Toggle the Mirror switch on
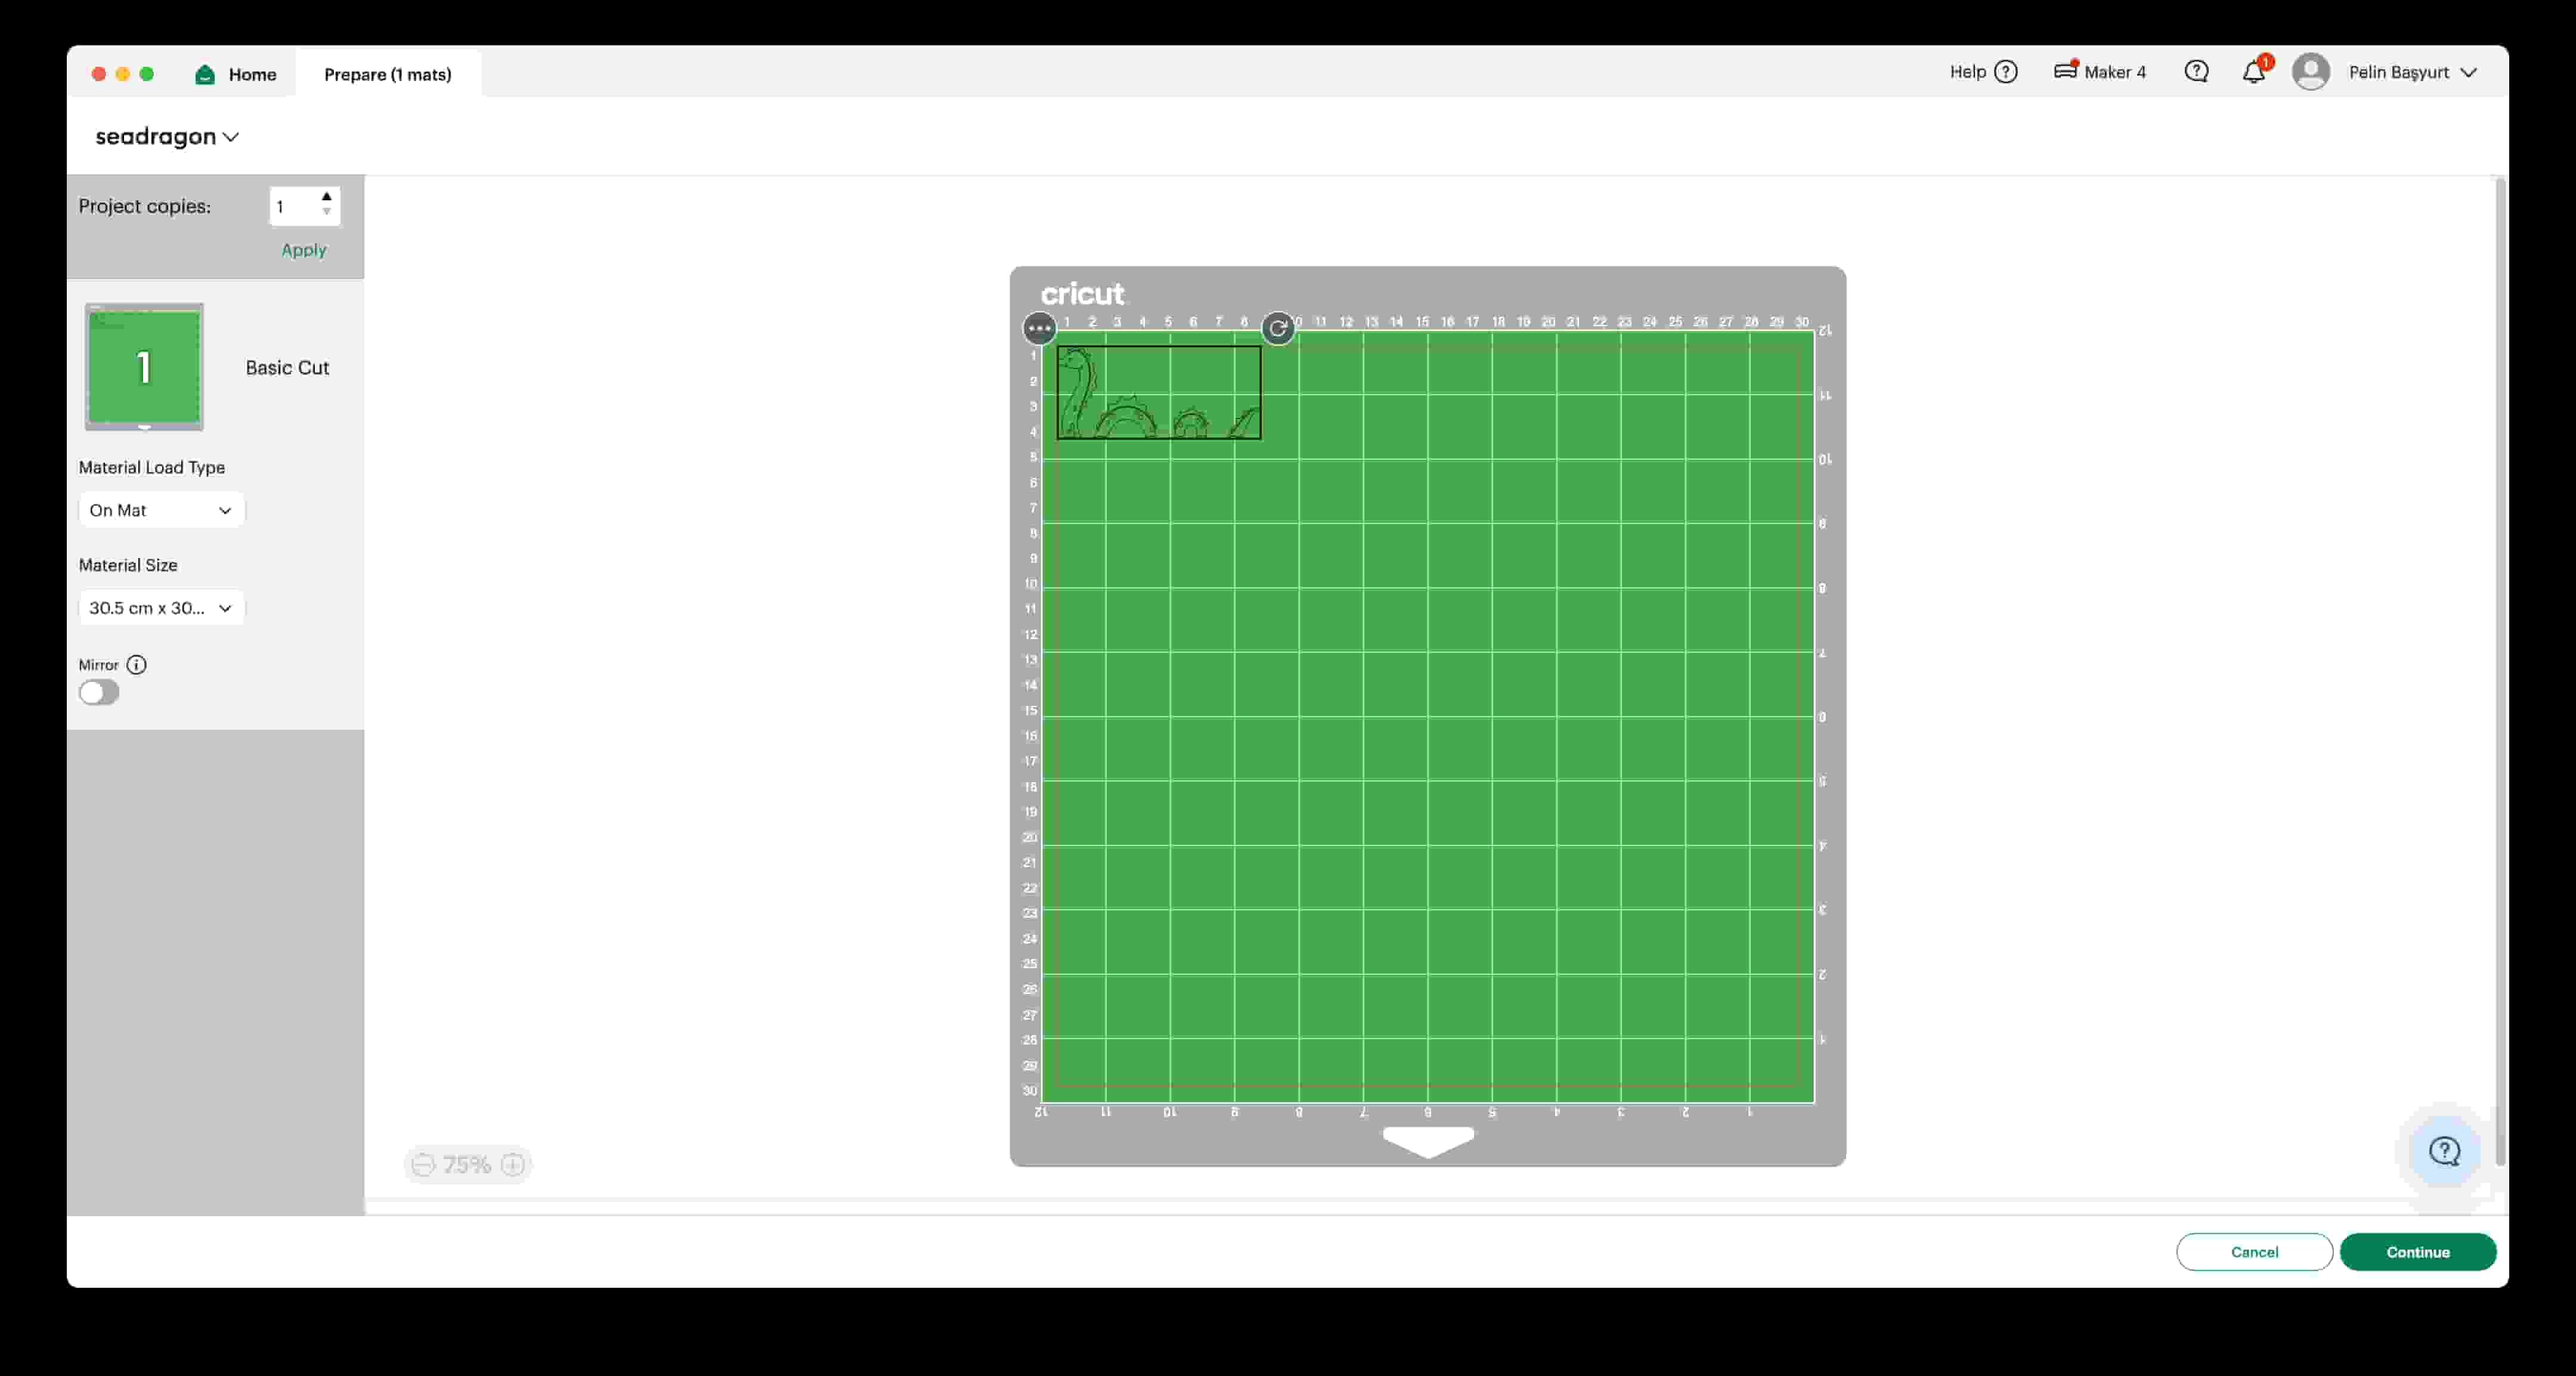The image size is (2576, 1376). [99, 693]
